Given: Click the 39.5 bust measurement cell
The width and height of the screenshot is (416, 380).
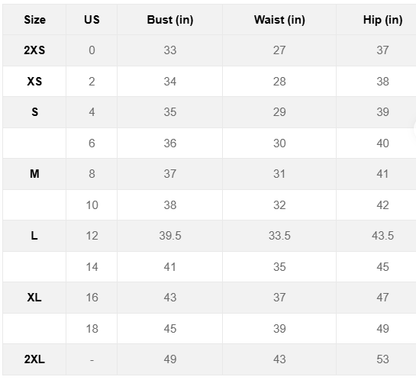Looking at the screenshot, I should 170,236.
